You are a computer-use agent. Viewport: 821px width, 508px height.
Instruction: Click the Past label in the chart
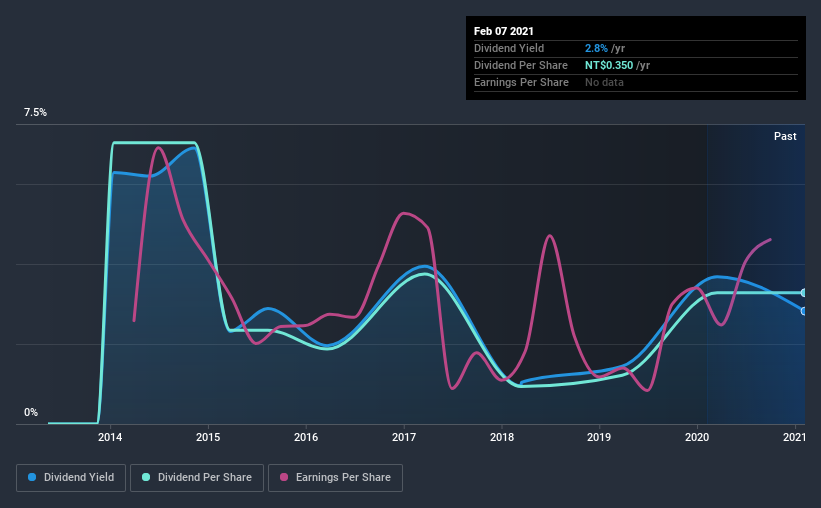click(x=785, y=136)
